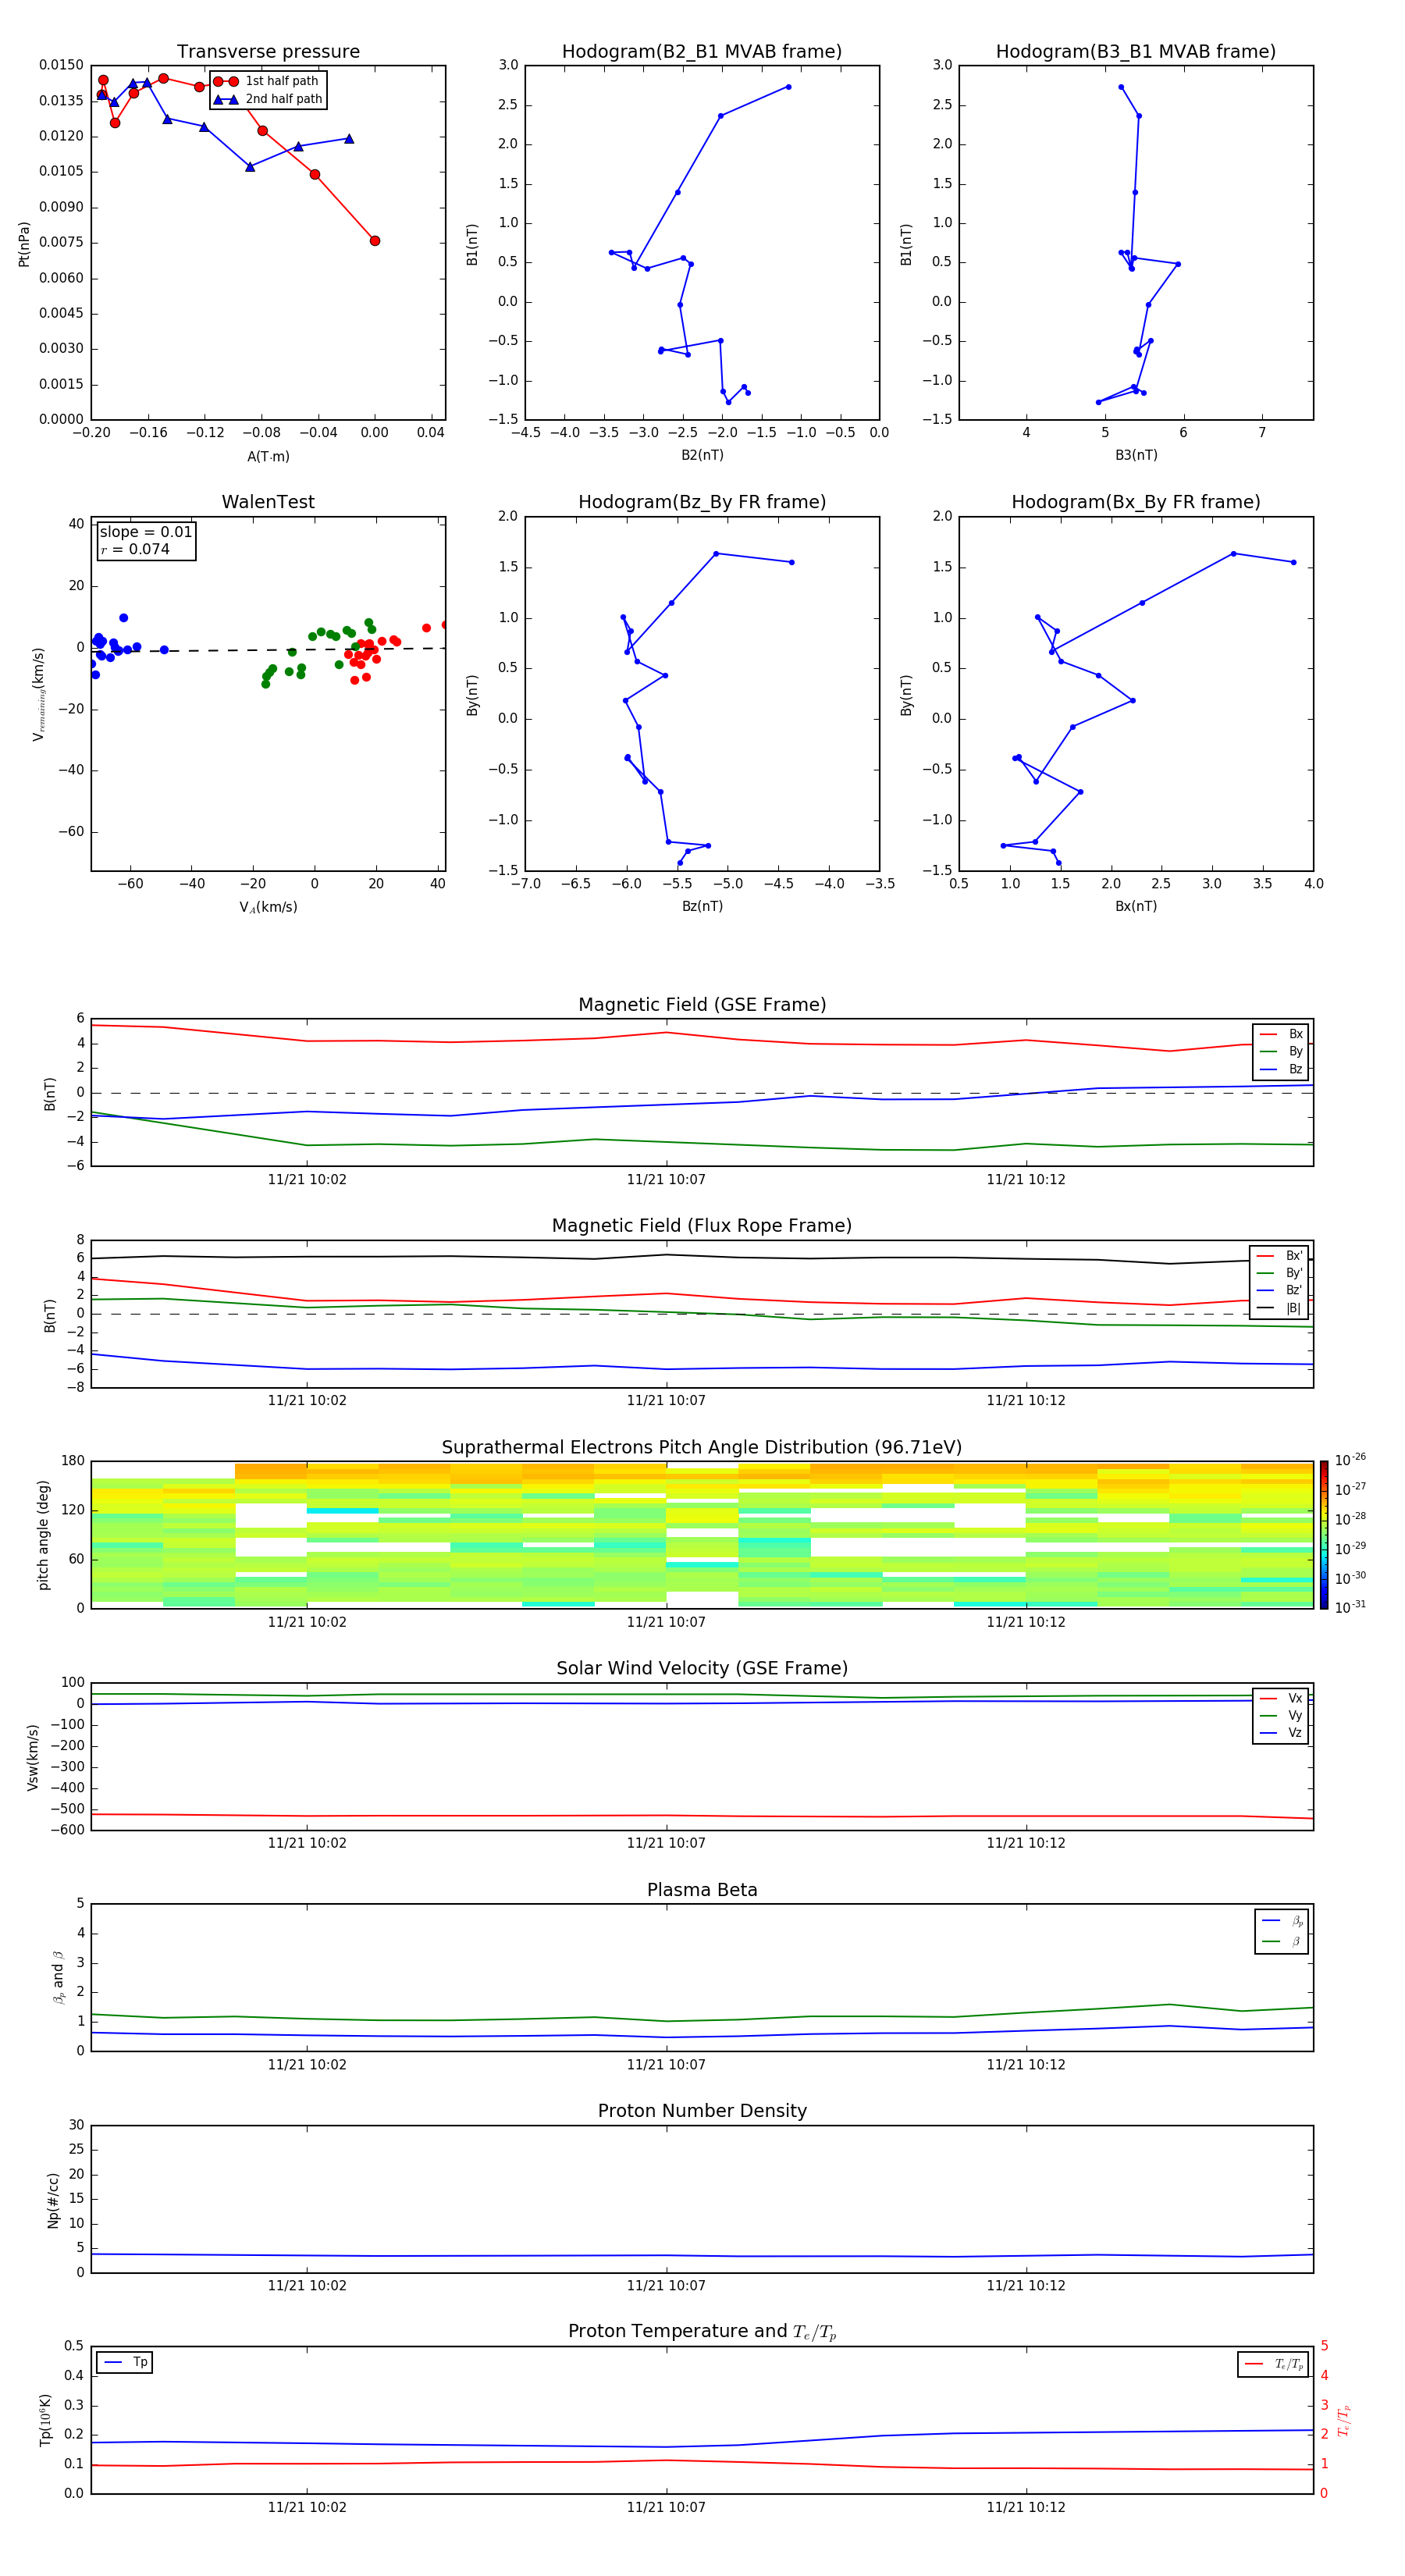This screenshot has width=1405, height=2576.
Task: Click the 'Transverse pressure' plot title
Action: [x=268, y=51]
